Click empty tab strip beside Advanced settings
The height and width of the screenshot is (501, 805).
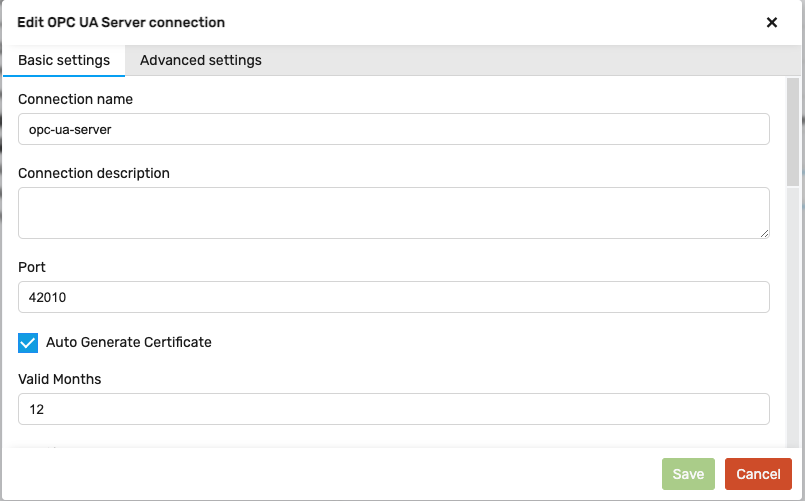click(529, 61)
